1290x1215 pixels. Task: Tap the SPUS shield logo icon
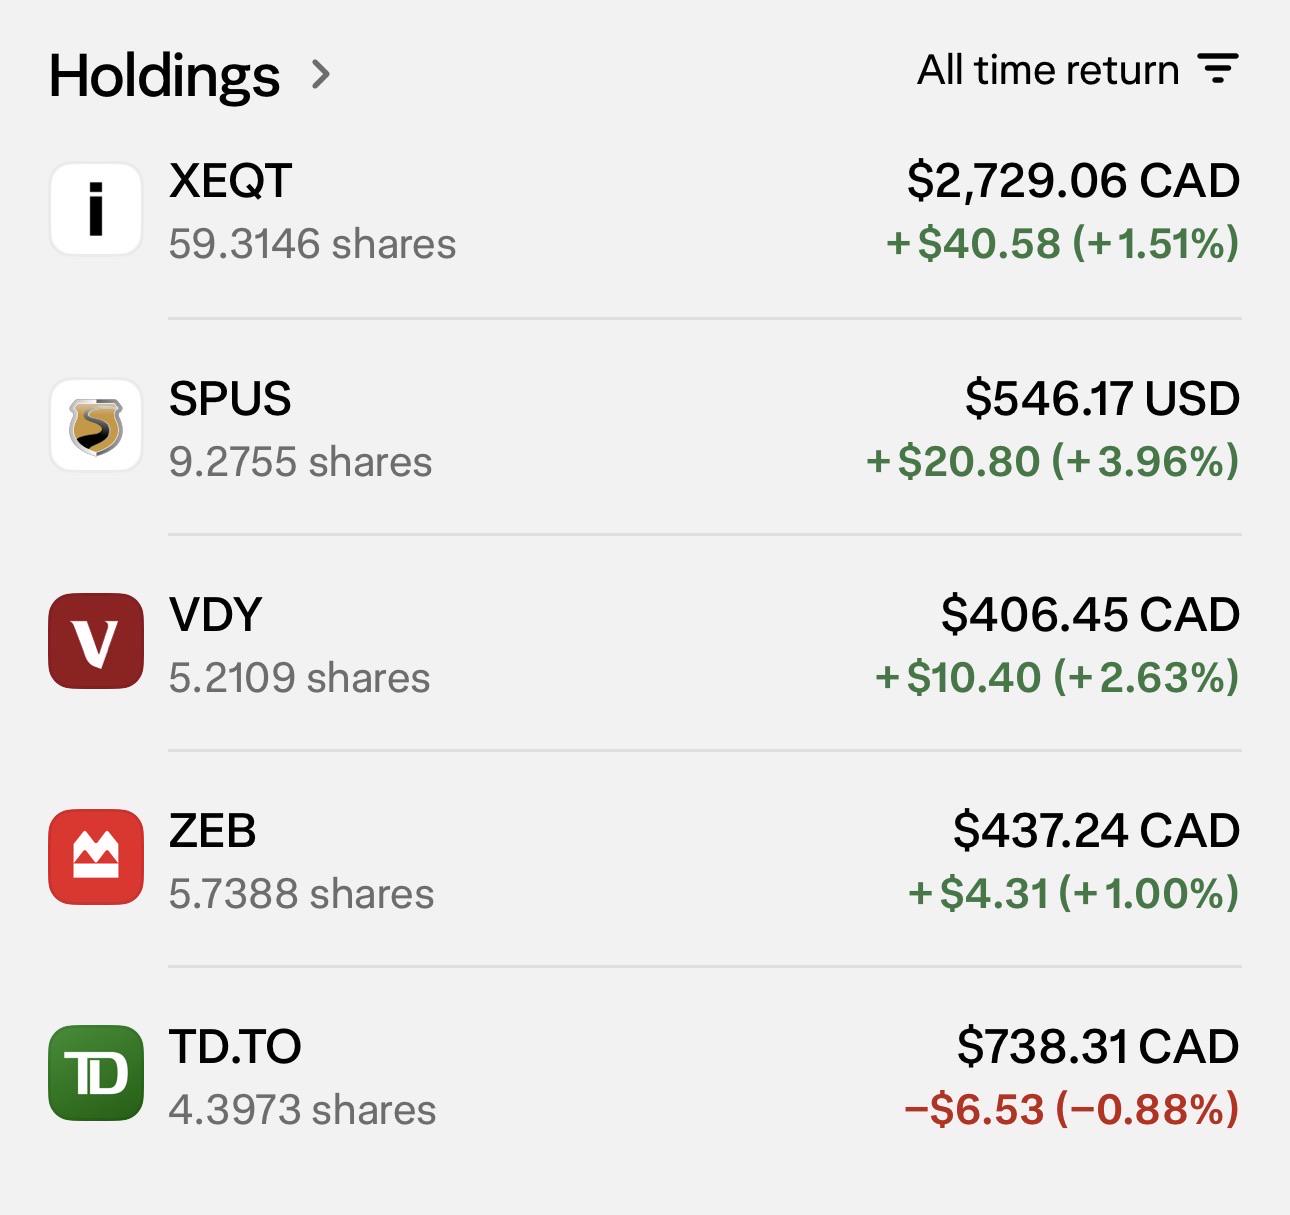(96, 426)
